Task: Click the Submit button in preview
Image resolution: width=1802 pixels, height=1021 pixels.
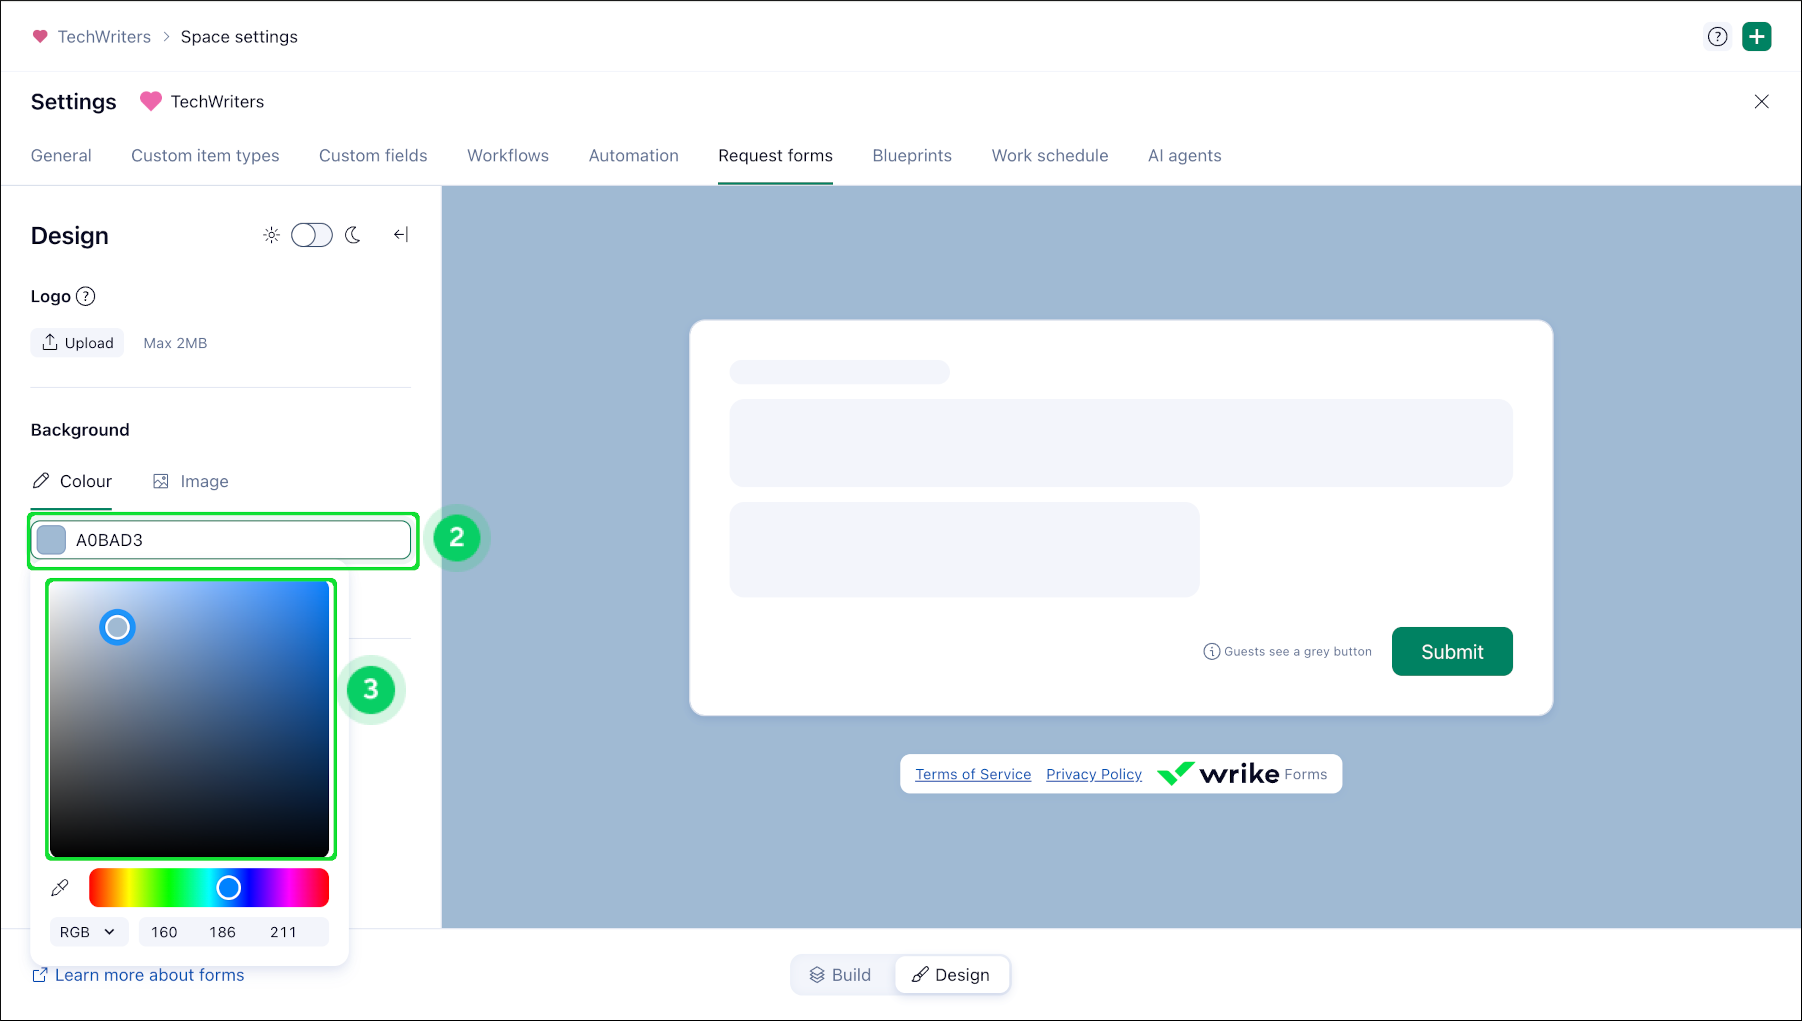Action: pyautogui.click(x=1452, y=652)
